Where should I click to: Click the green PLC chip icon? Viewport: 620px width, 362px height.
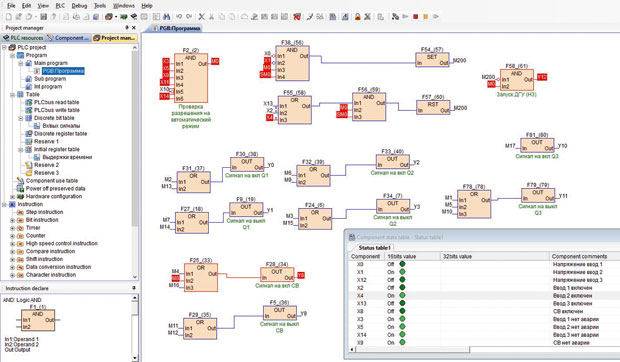tap(123, 17)
